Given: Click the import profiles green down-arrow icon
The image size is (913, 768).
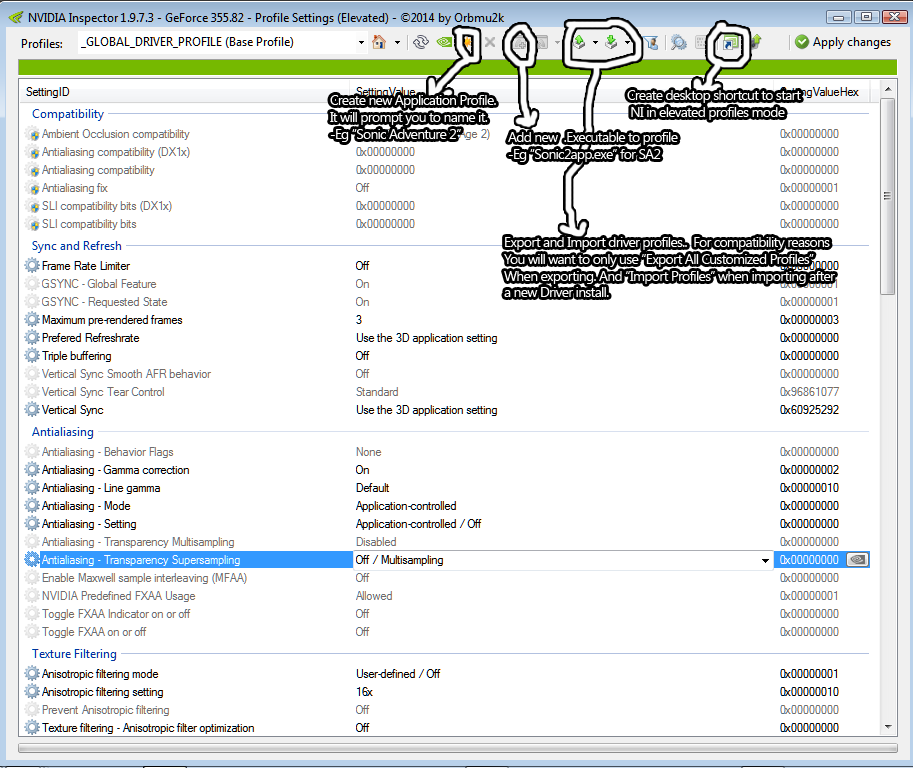Looking at the screenshot, I should pos(611,42).
